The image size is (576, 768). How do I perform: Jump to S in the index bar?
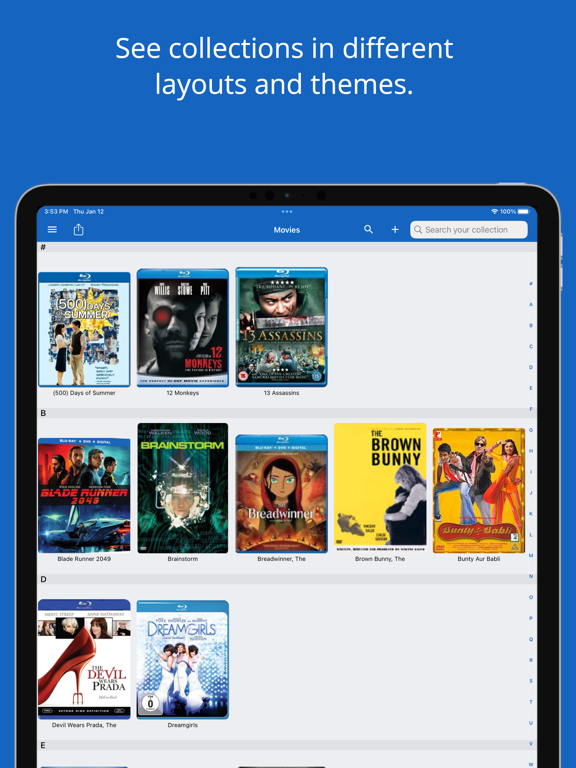point(531,681)
